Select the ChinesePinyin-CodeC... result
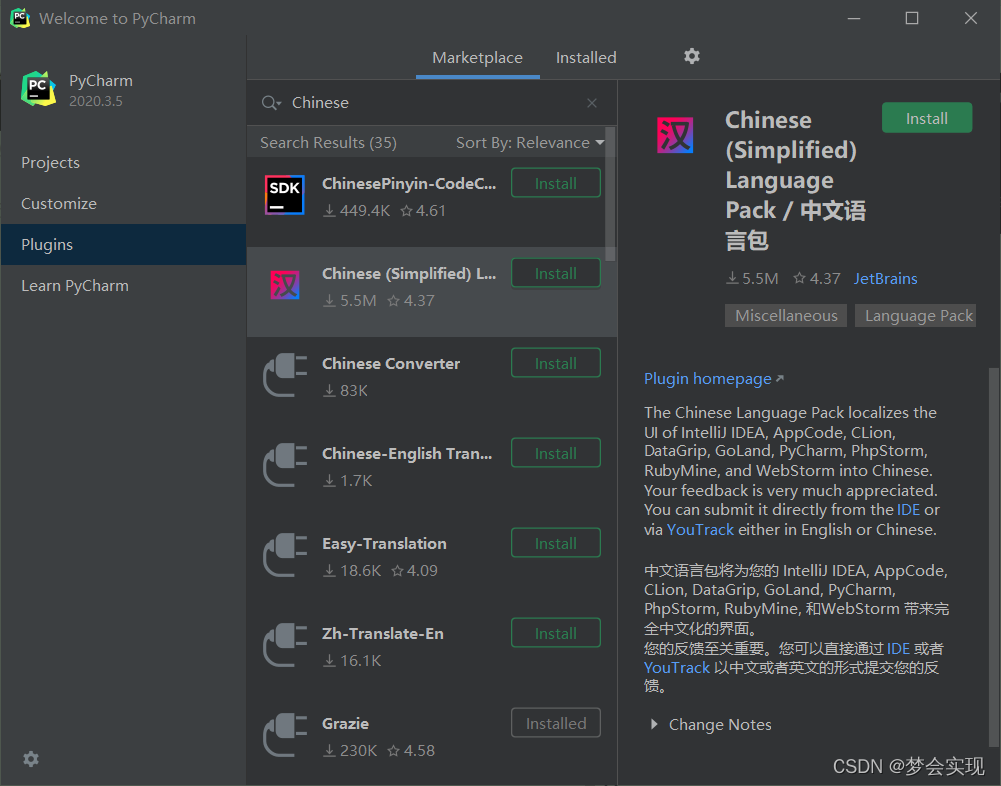The image size is (1001, 786). coord(432,202)
